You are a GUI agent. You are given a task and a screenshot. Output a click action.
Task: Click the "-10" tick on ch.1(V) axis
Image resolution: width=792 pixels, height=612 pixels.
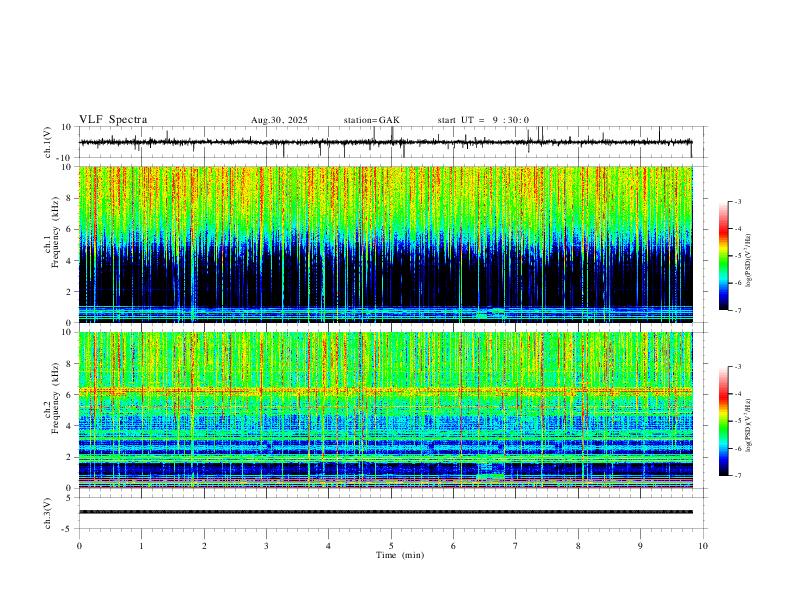point(65,158)
